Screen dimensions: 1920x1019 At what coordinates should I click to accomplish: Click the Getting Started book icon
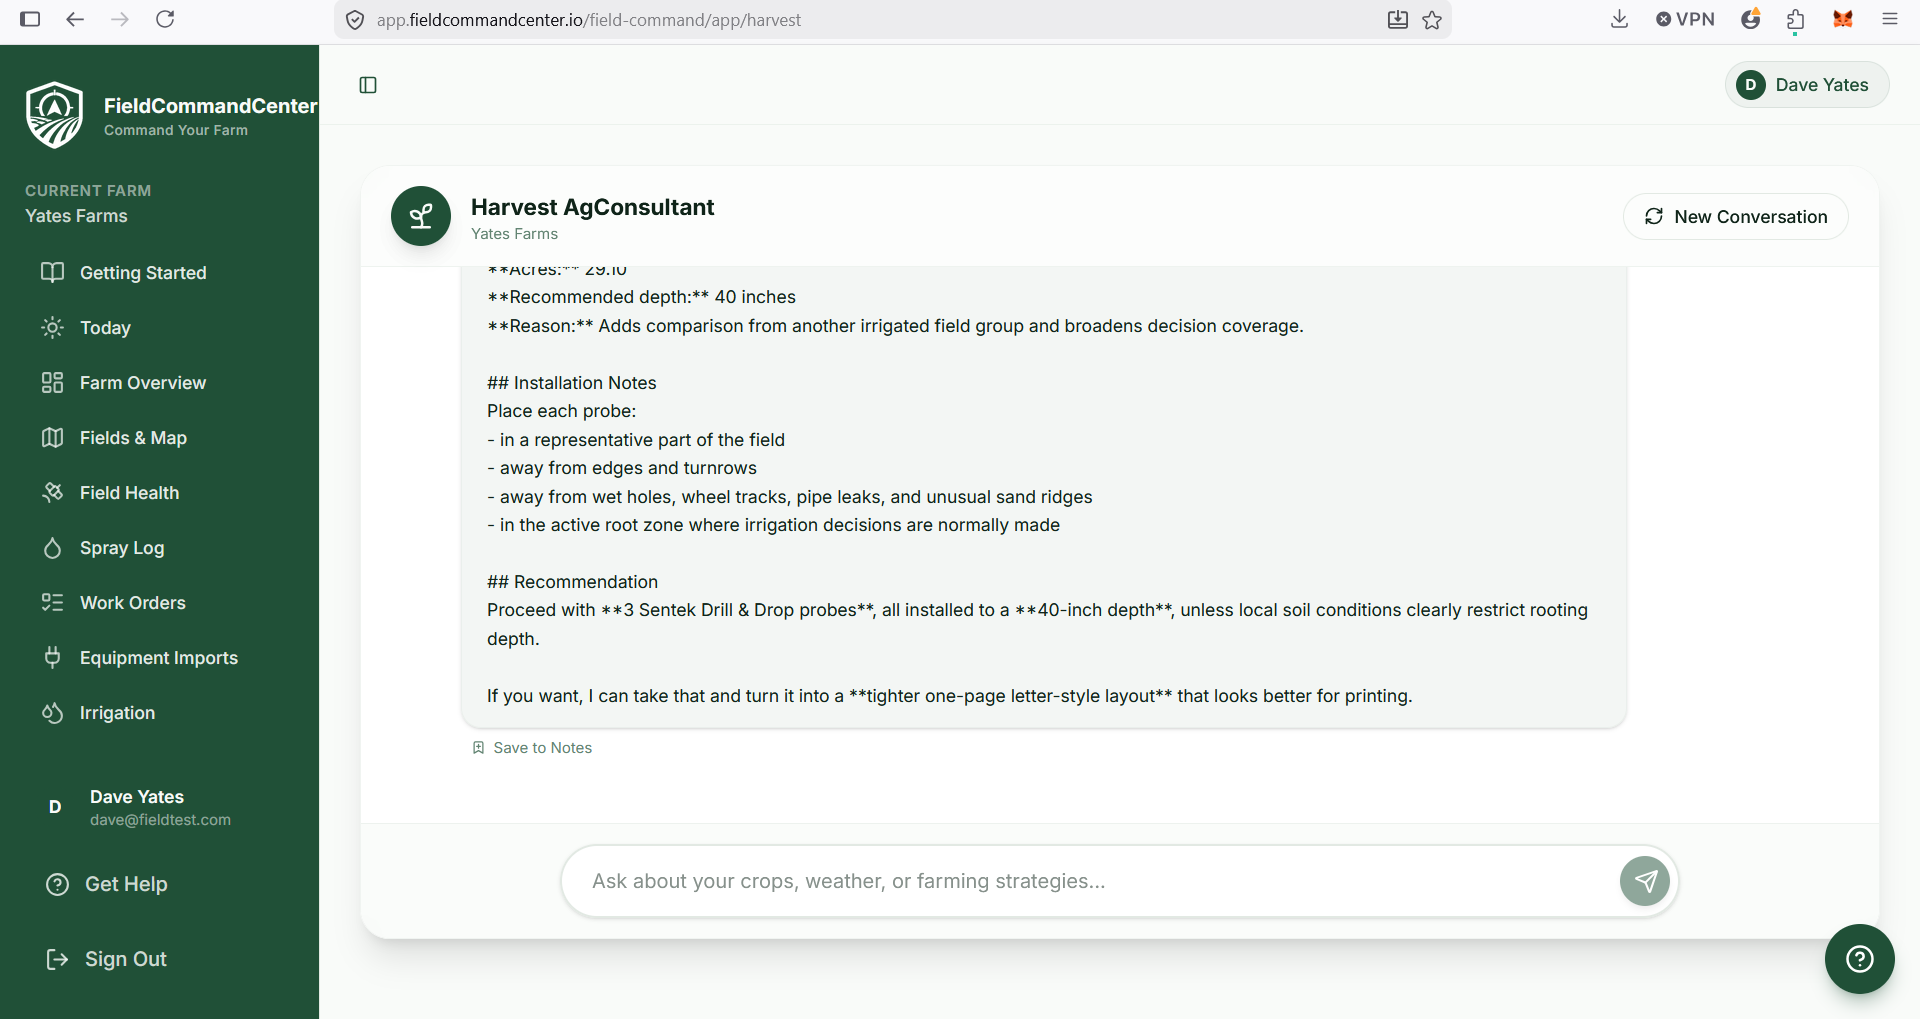pyautogui.click(x=53, y=273)
